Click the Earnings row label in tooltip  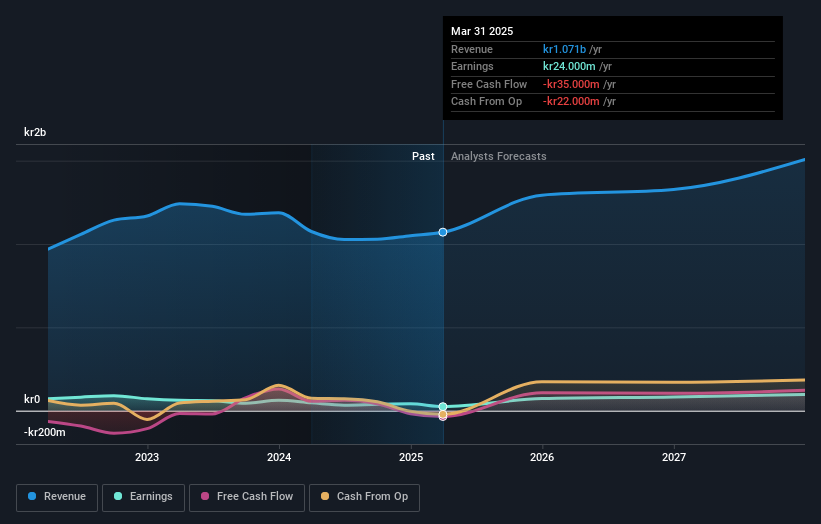[472, 66]
